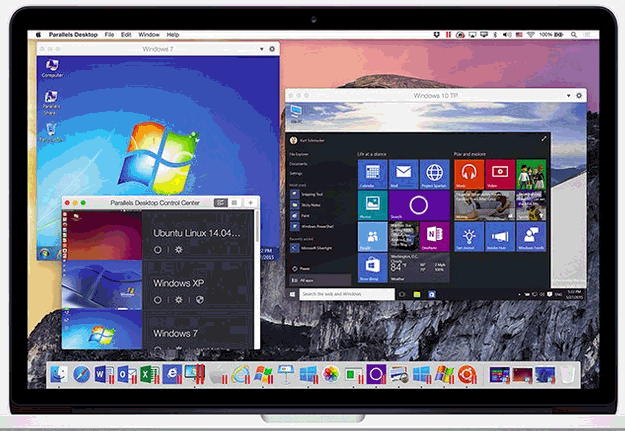Click the purple Search Cortana tile
Screen dimensions: 625x431
tap(419, 205)
